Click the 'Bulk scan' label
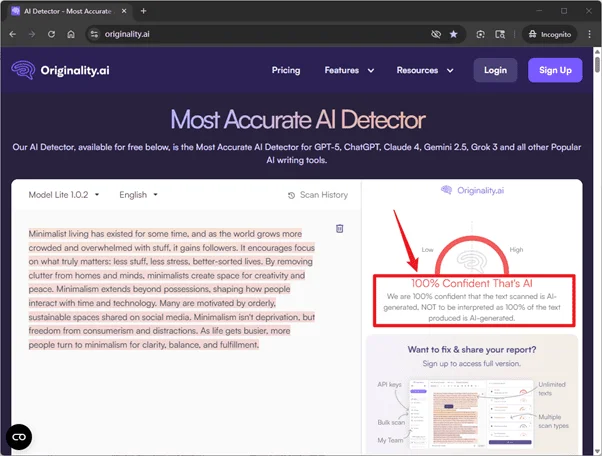 391,422
